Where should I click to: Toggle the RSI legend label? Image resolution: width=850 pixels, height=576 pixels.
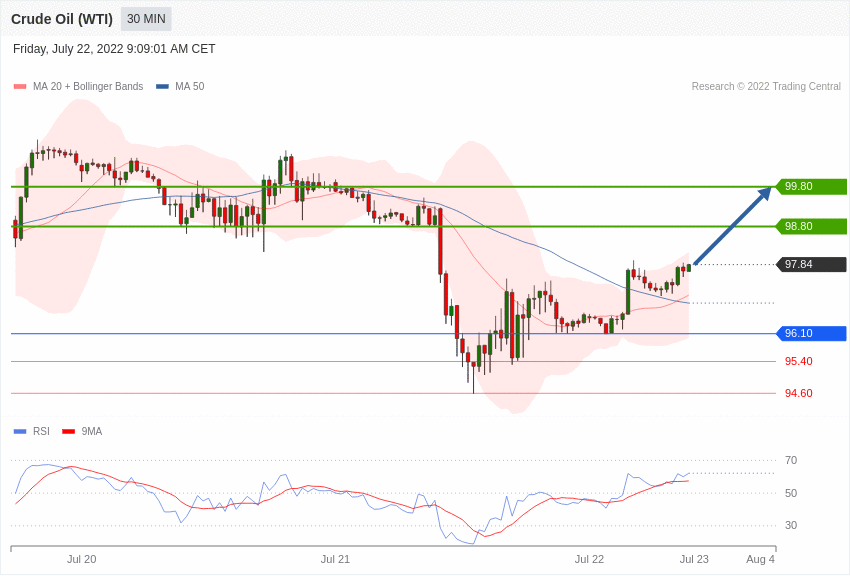point(41,431)
